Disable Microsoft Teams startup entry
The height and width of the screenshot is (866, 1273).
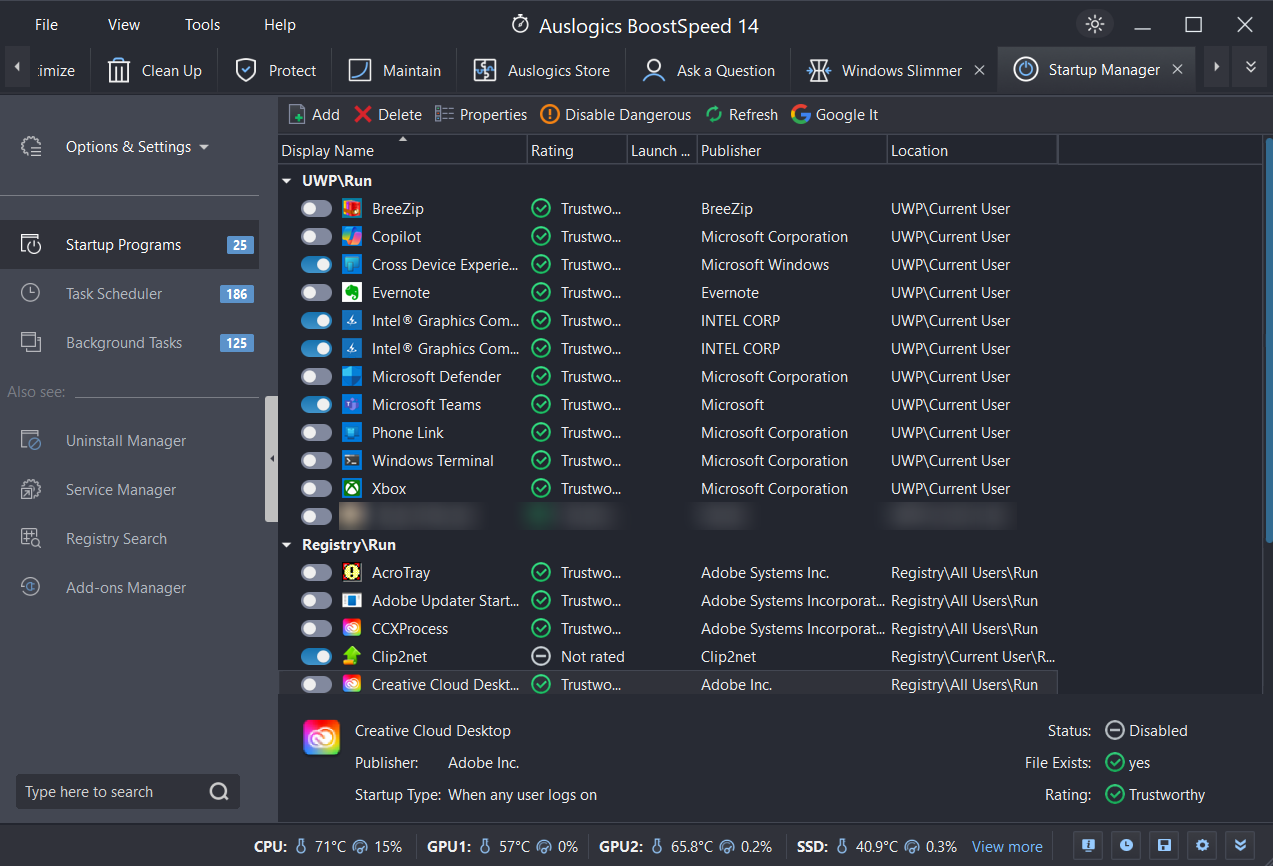point(316,404)
